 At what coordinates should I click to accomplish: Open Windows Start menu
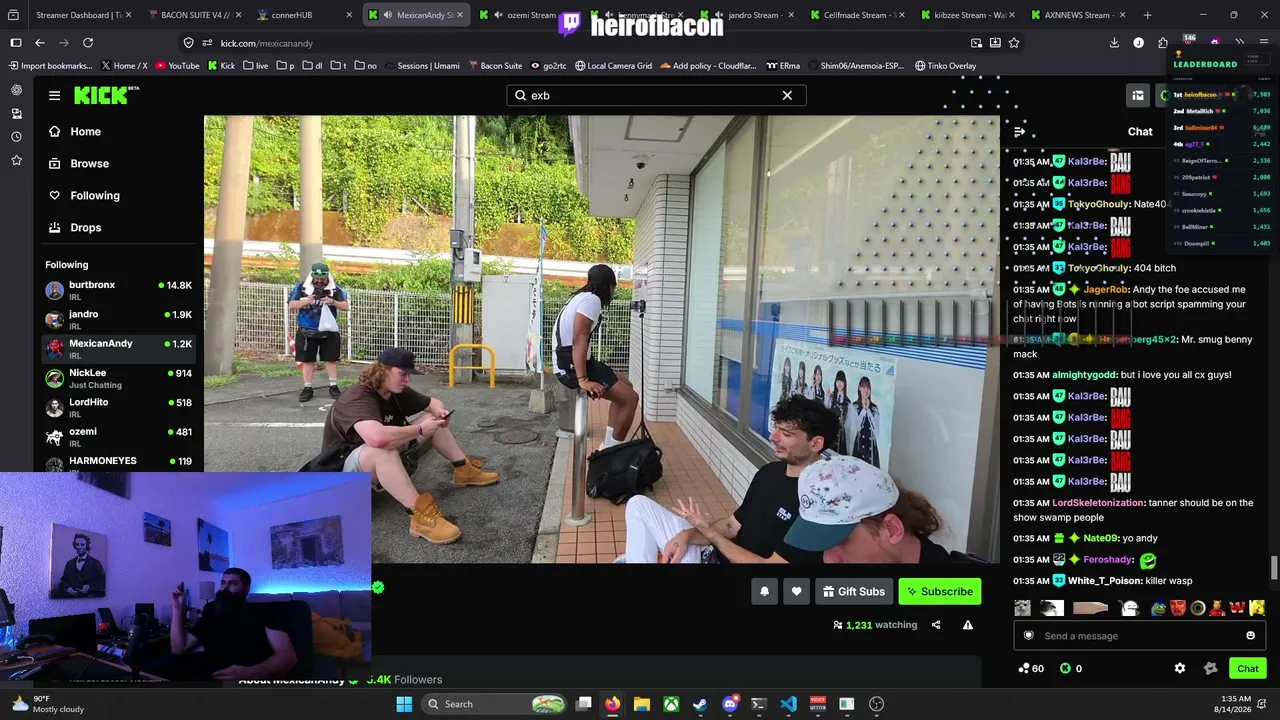tap(404, 704)
